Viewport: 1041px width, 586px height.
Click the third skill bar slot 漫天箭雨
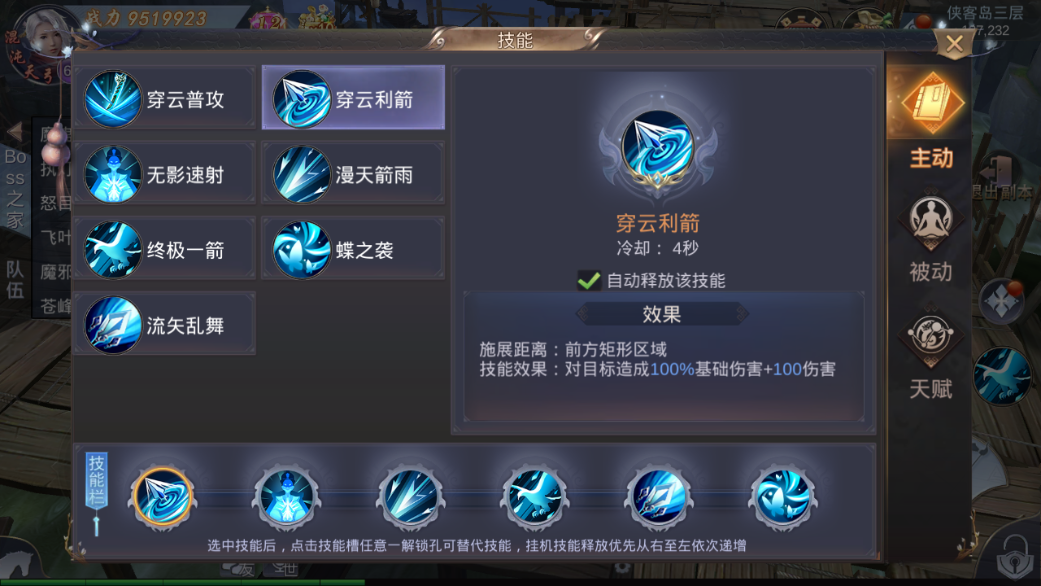411,497
